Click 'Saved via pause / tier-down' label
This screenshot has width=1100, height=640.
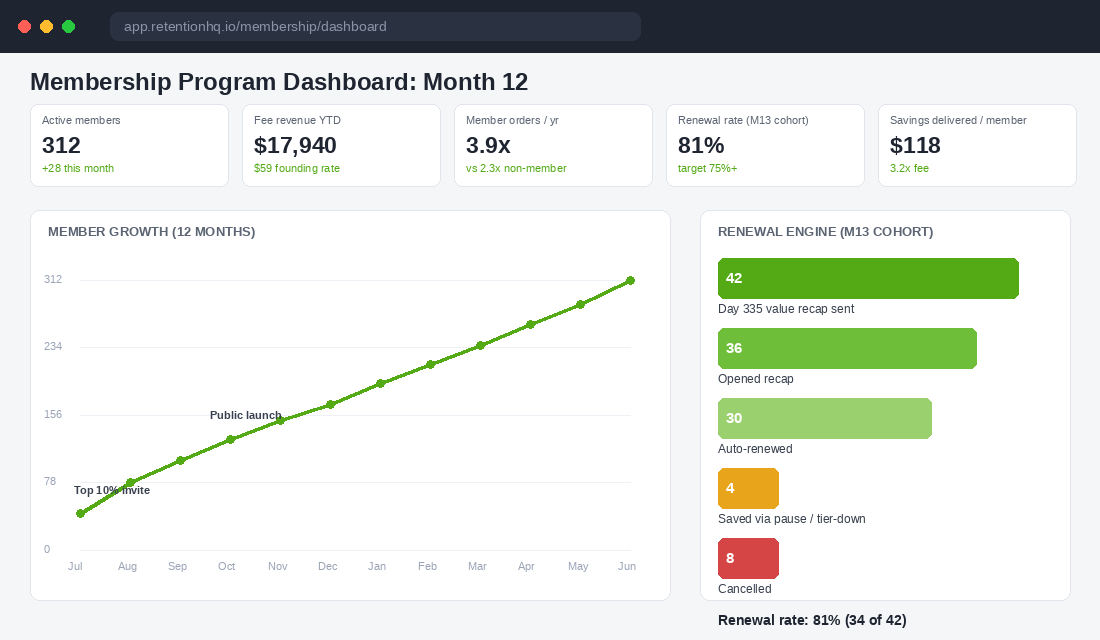pos(791,519)
